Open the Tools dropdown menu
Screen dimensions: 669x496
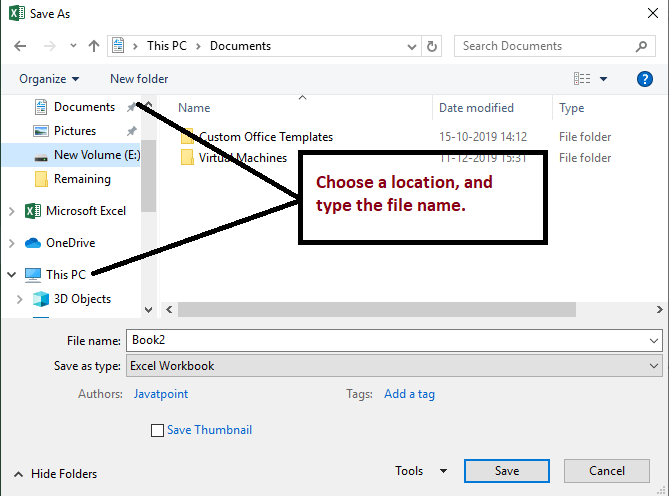(421, 471)
